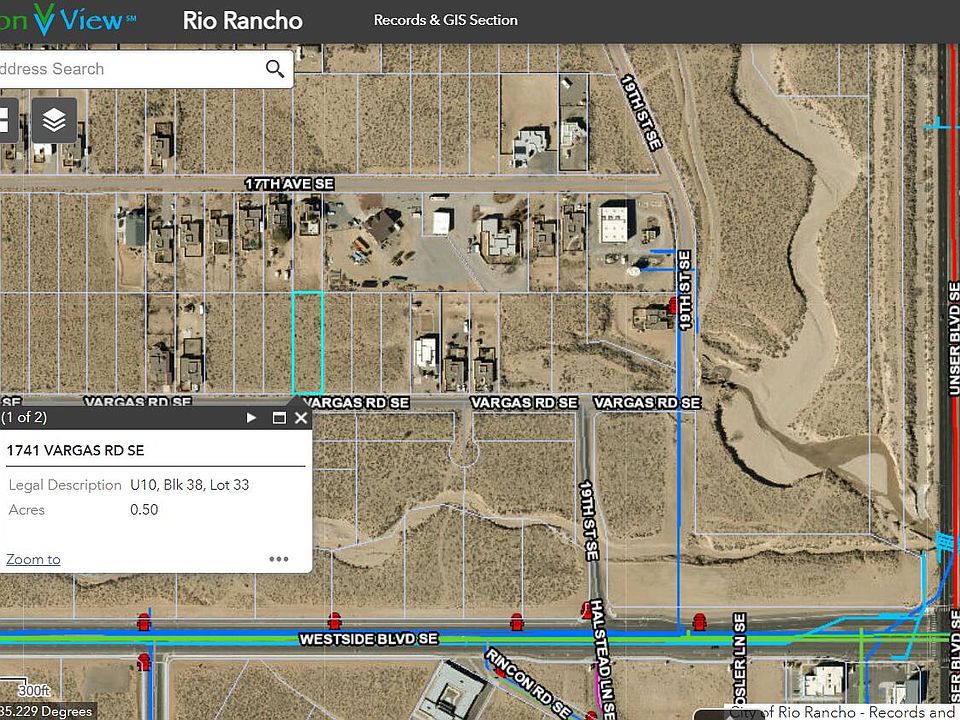
Task: Click the fire hydrant icon near 19TH ST SE house
Action: pyautogui.click(x=673, y=304)
